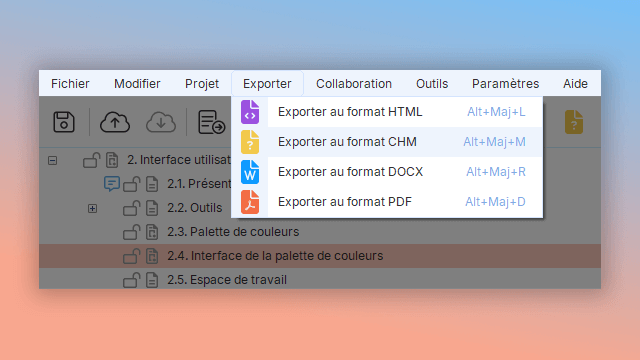The image size is (640, 360).
Task: Open the Fichier menu
Action: [x=70, y=84]
